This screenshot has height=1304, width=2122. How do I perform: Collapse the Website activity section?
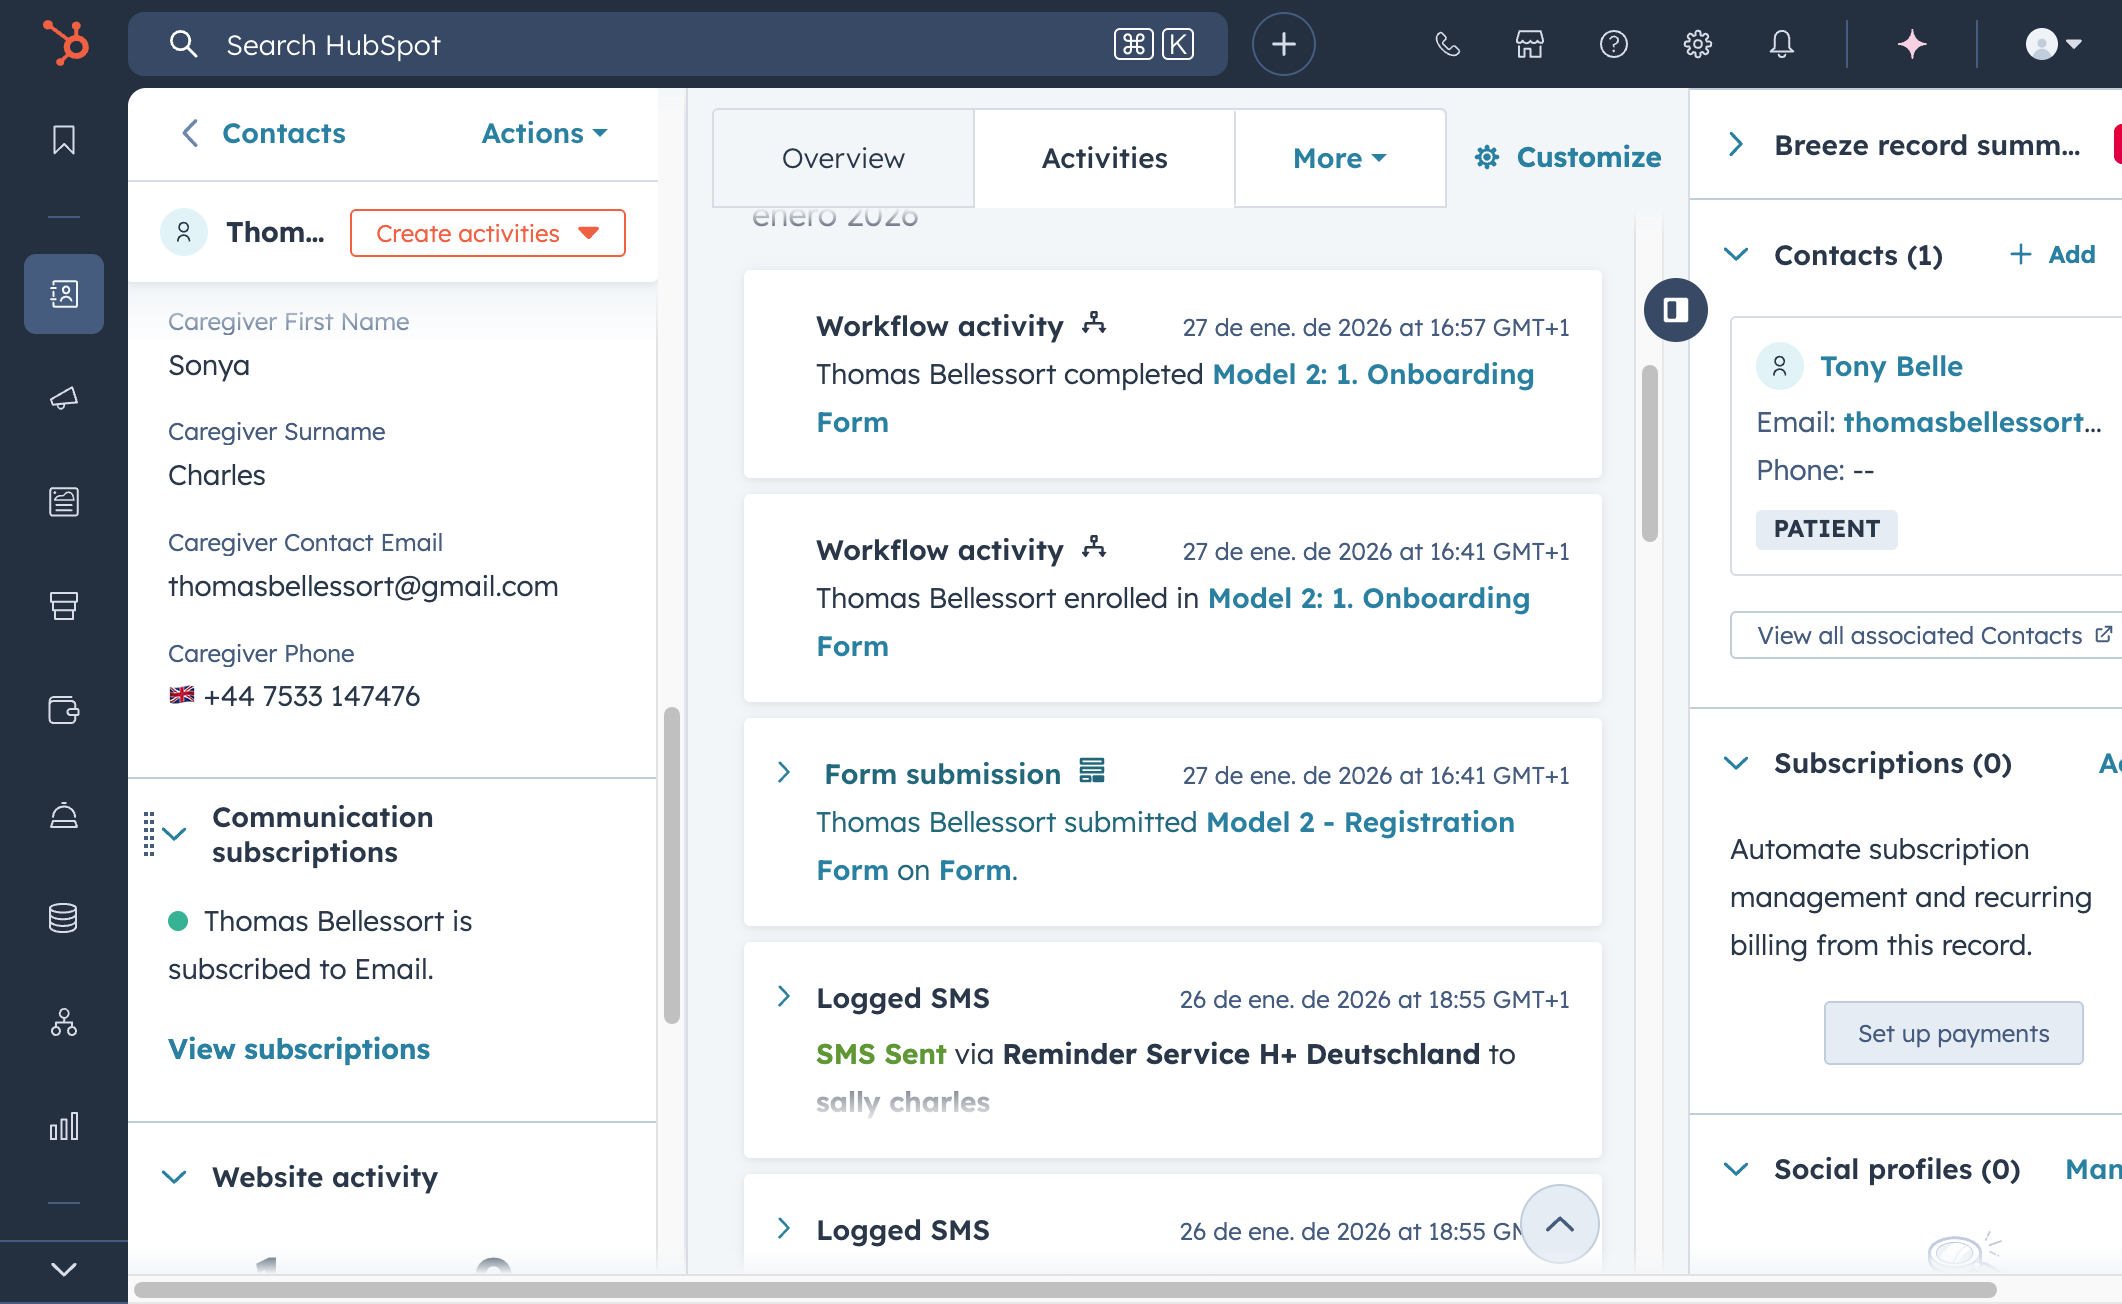coord(175,1177)
